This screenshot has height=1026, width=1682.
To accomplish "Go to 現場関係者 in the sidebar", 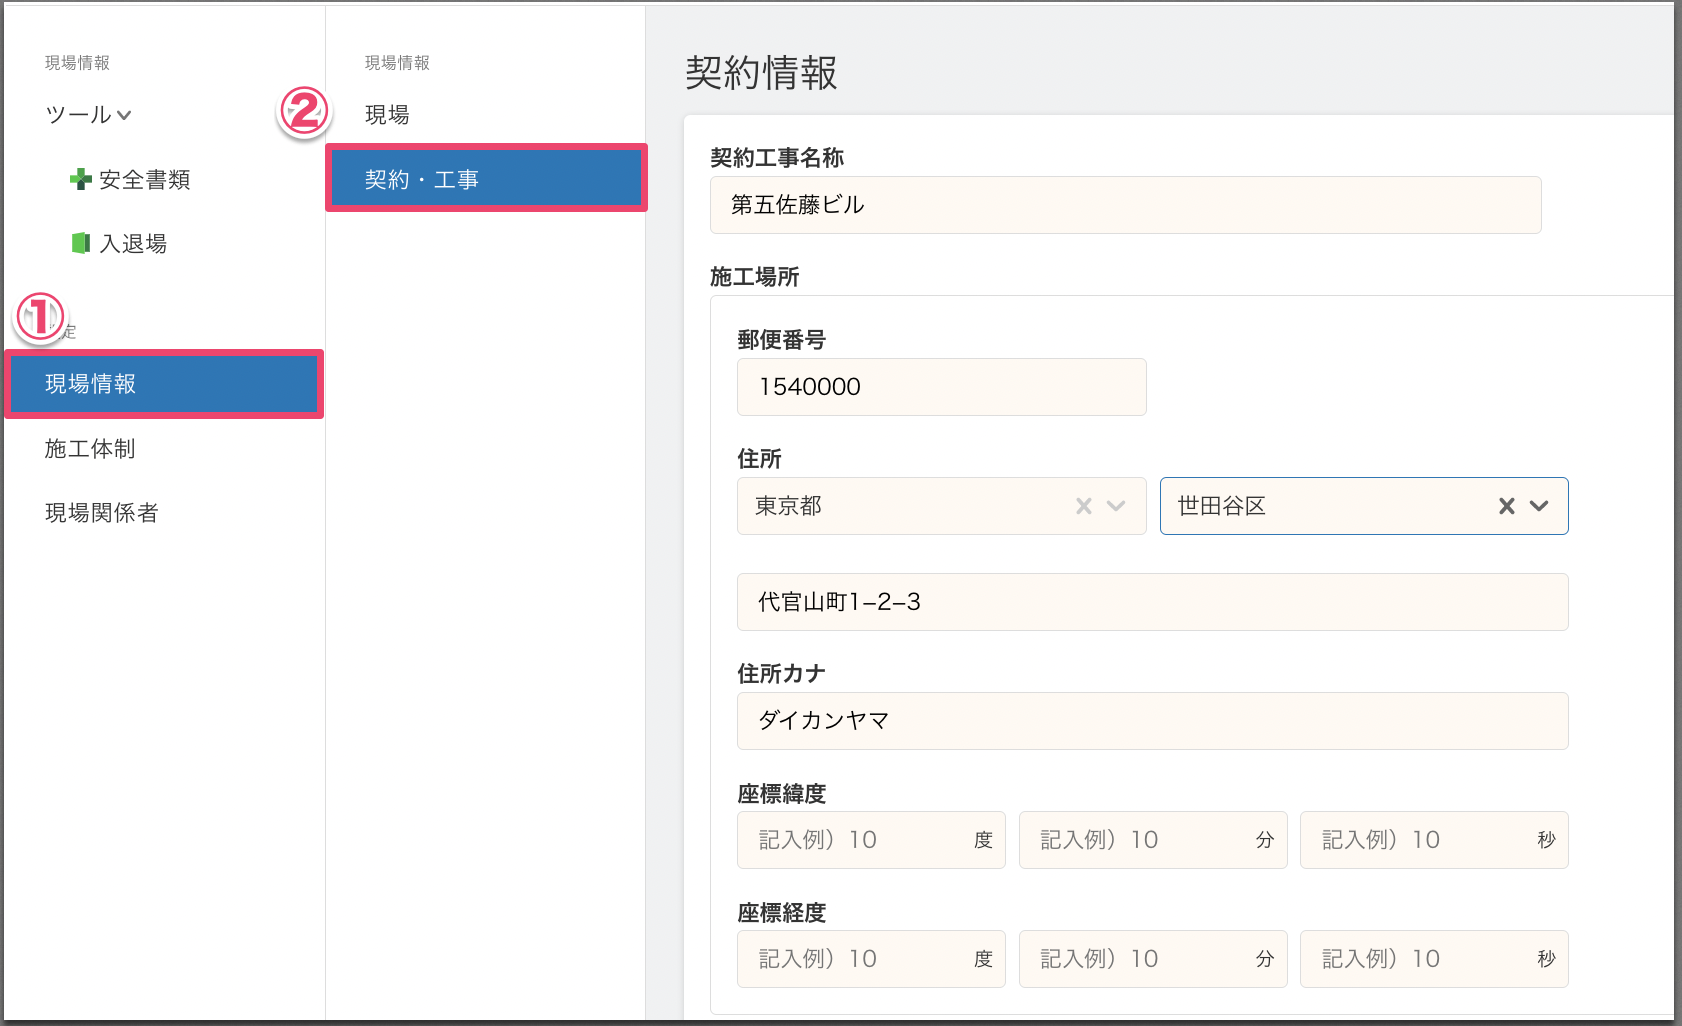I will [x=101, y=513].
